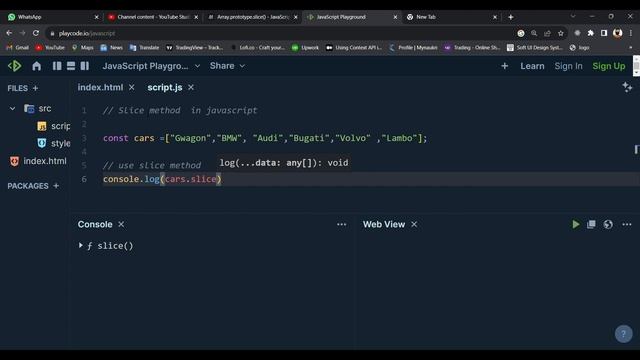640x360 pixels.
Task: Open Upwork bookmark
Action: point(305,48)
